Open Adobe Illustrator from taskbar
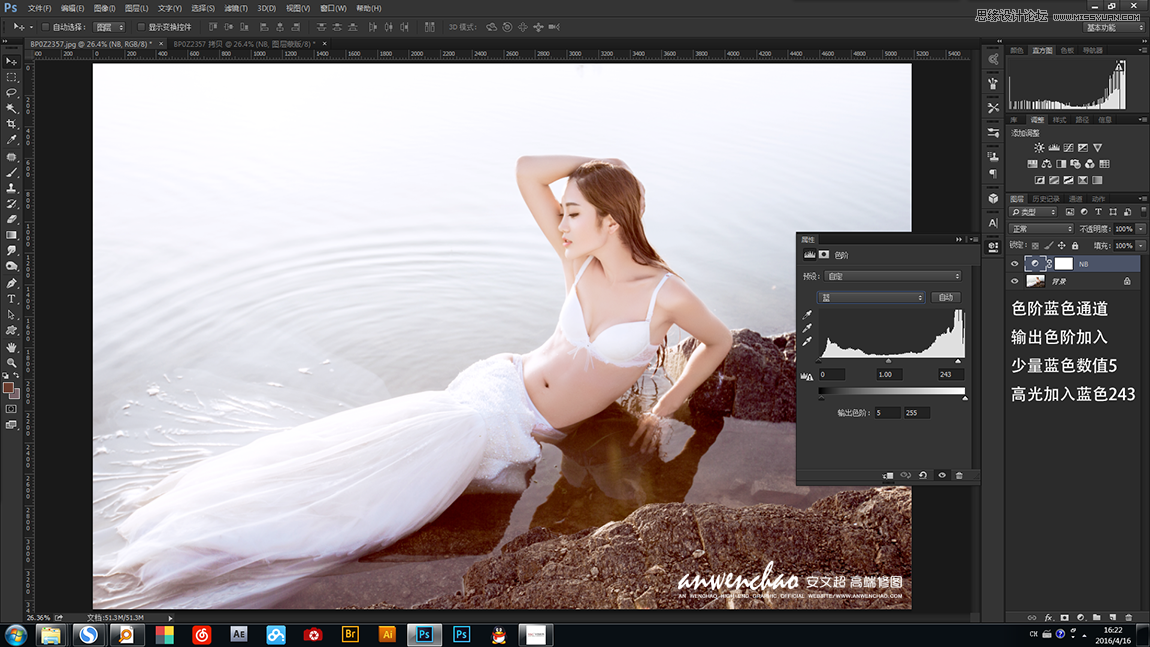 click(x=387, y=635)
